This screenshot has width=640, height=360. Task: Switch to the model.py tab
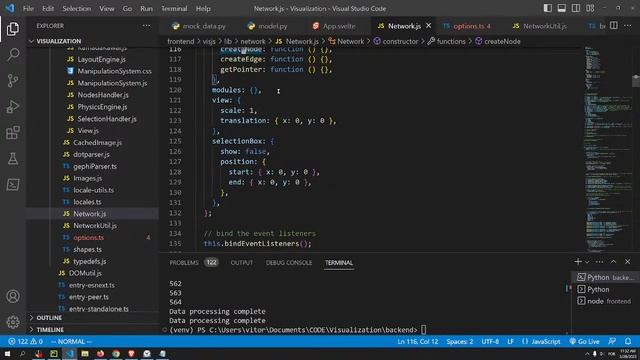(267, 26)
